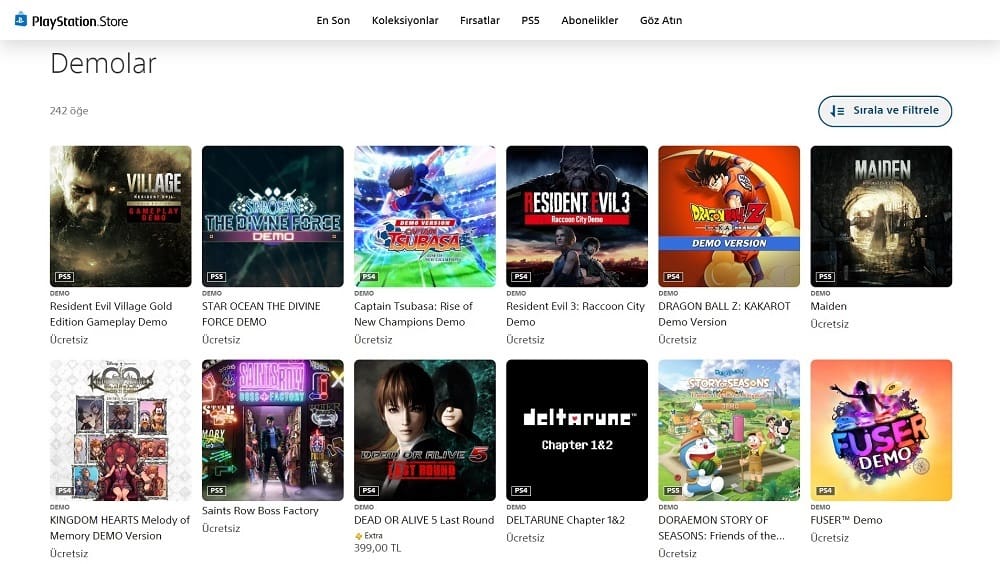Open the Fırsatlar menu
The width and height of the screenshot is (1000, 564).
tap(480, 20)
